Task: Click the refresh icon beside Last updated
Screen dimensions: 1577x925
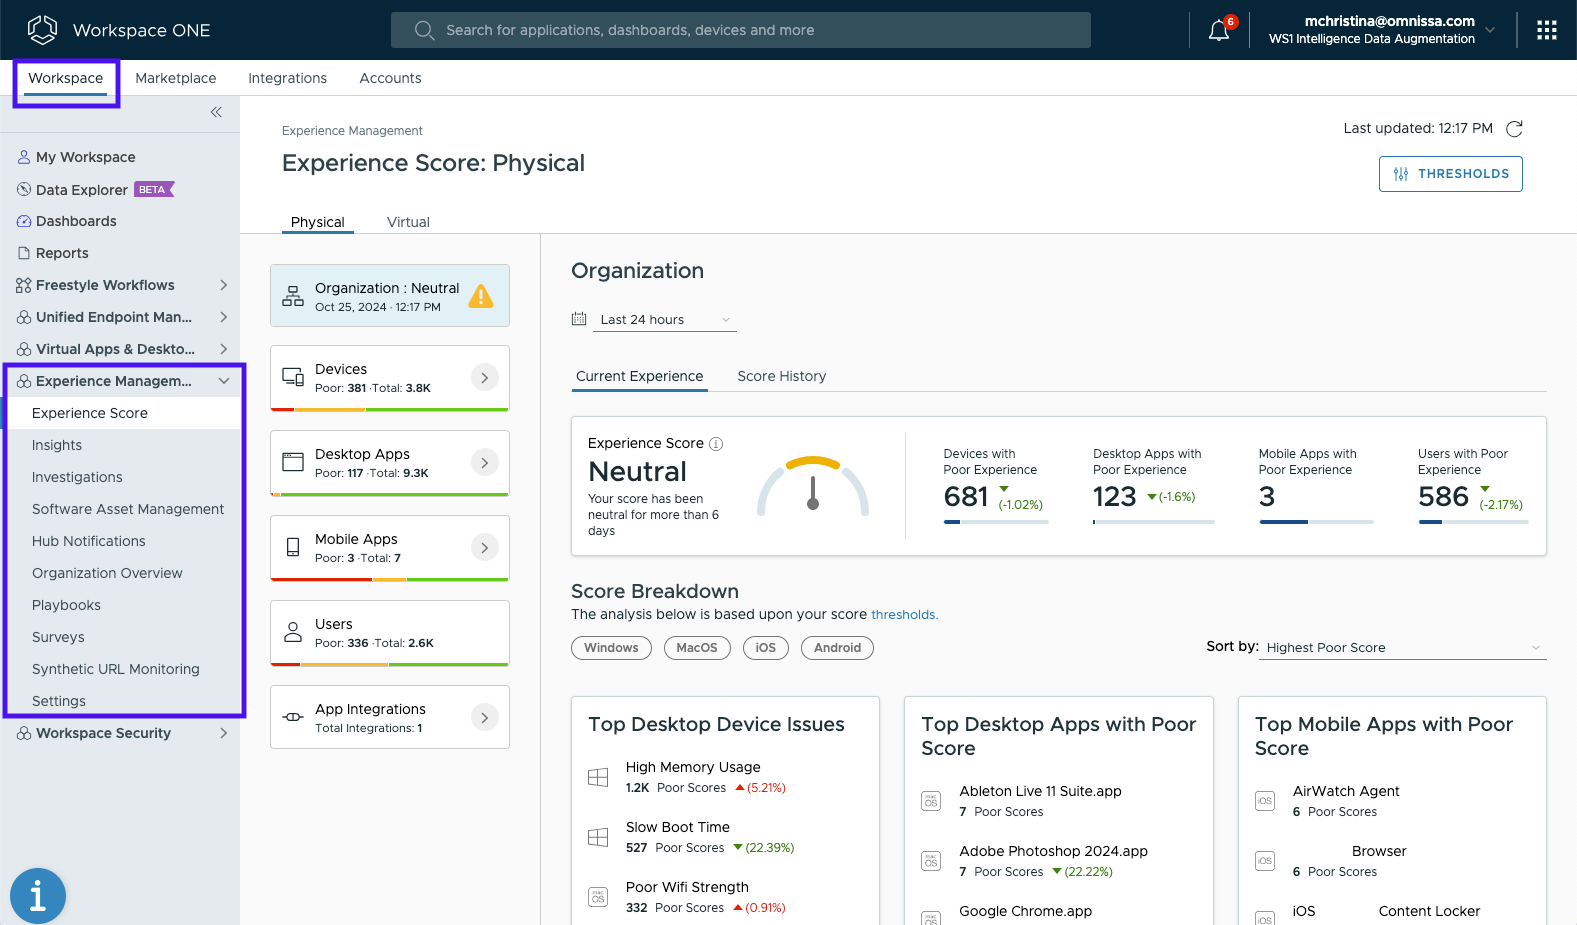Action: point(1514,129)
